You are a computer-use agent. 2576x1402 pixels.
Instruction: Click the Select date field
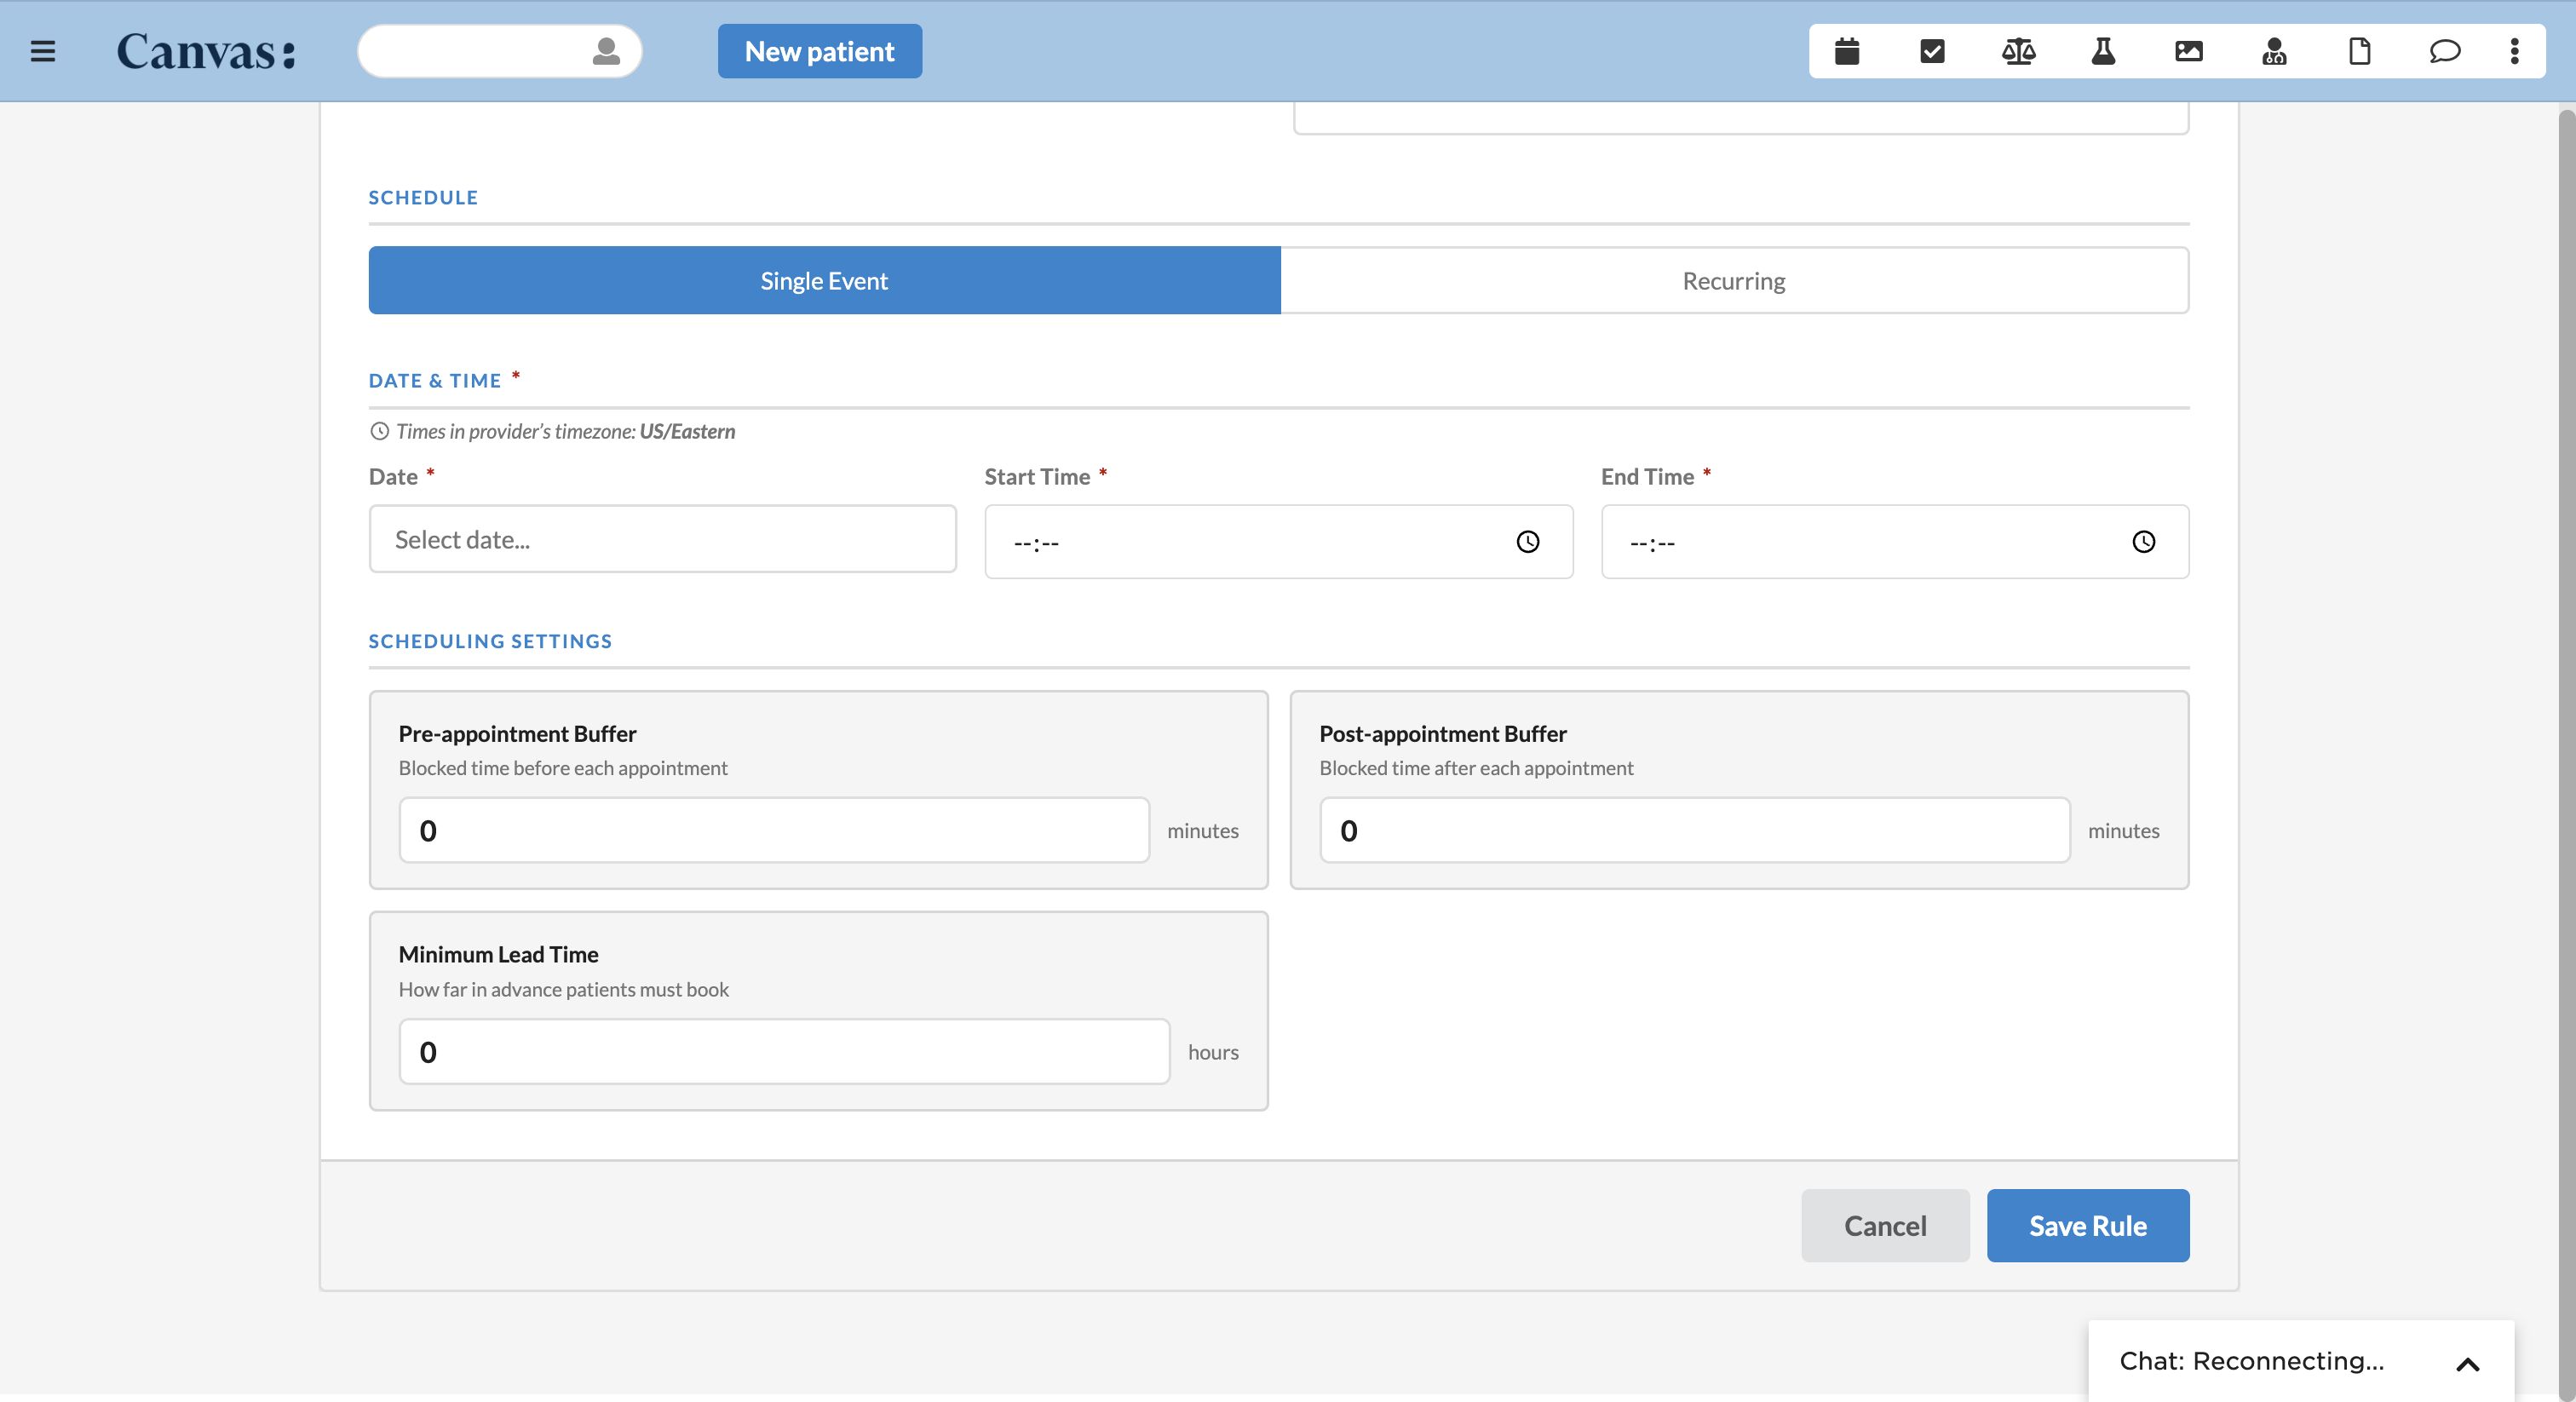coord(662,539)
